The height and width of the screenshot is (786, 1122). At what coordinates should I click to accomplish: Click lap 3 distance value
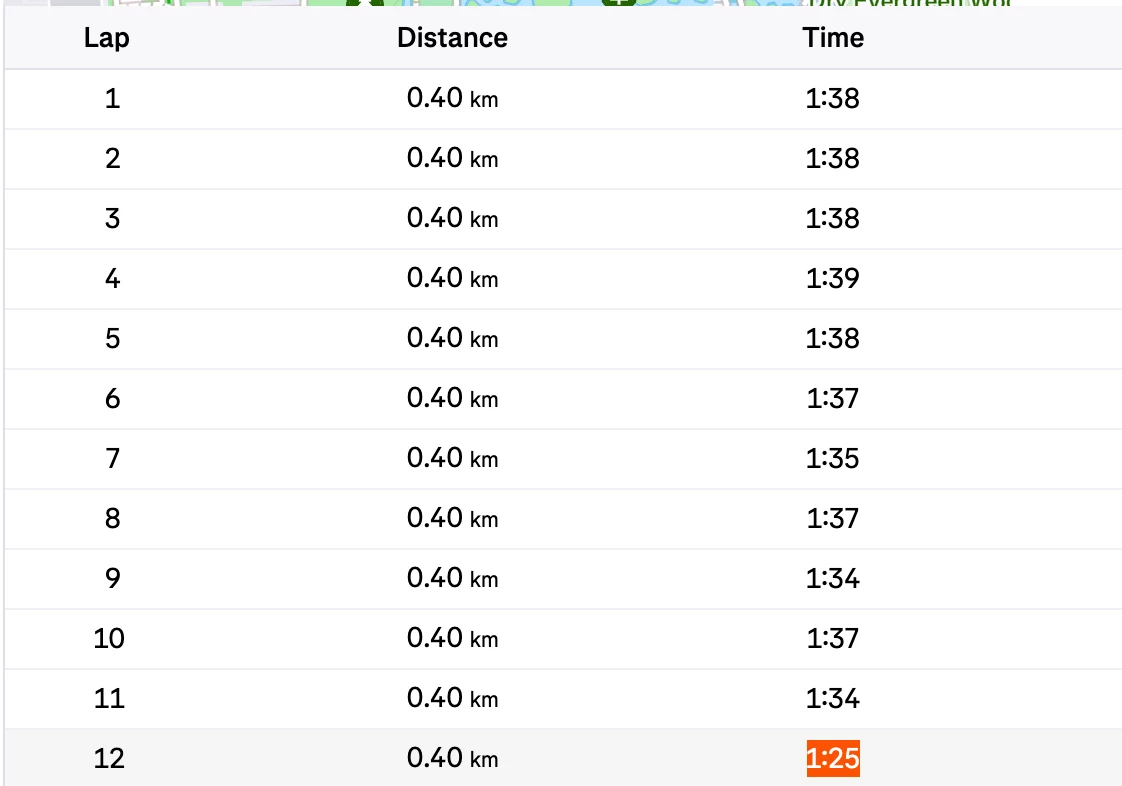click(452, 218)
